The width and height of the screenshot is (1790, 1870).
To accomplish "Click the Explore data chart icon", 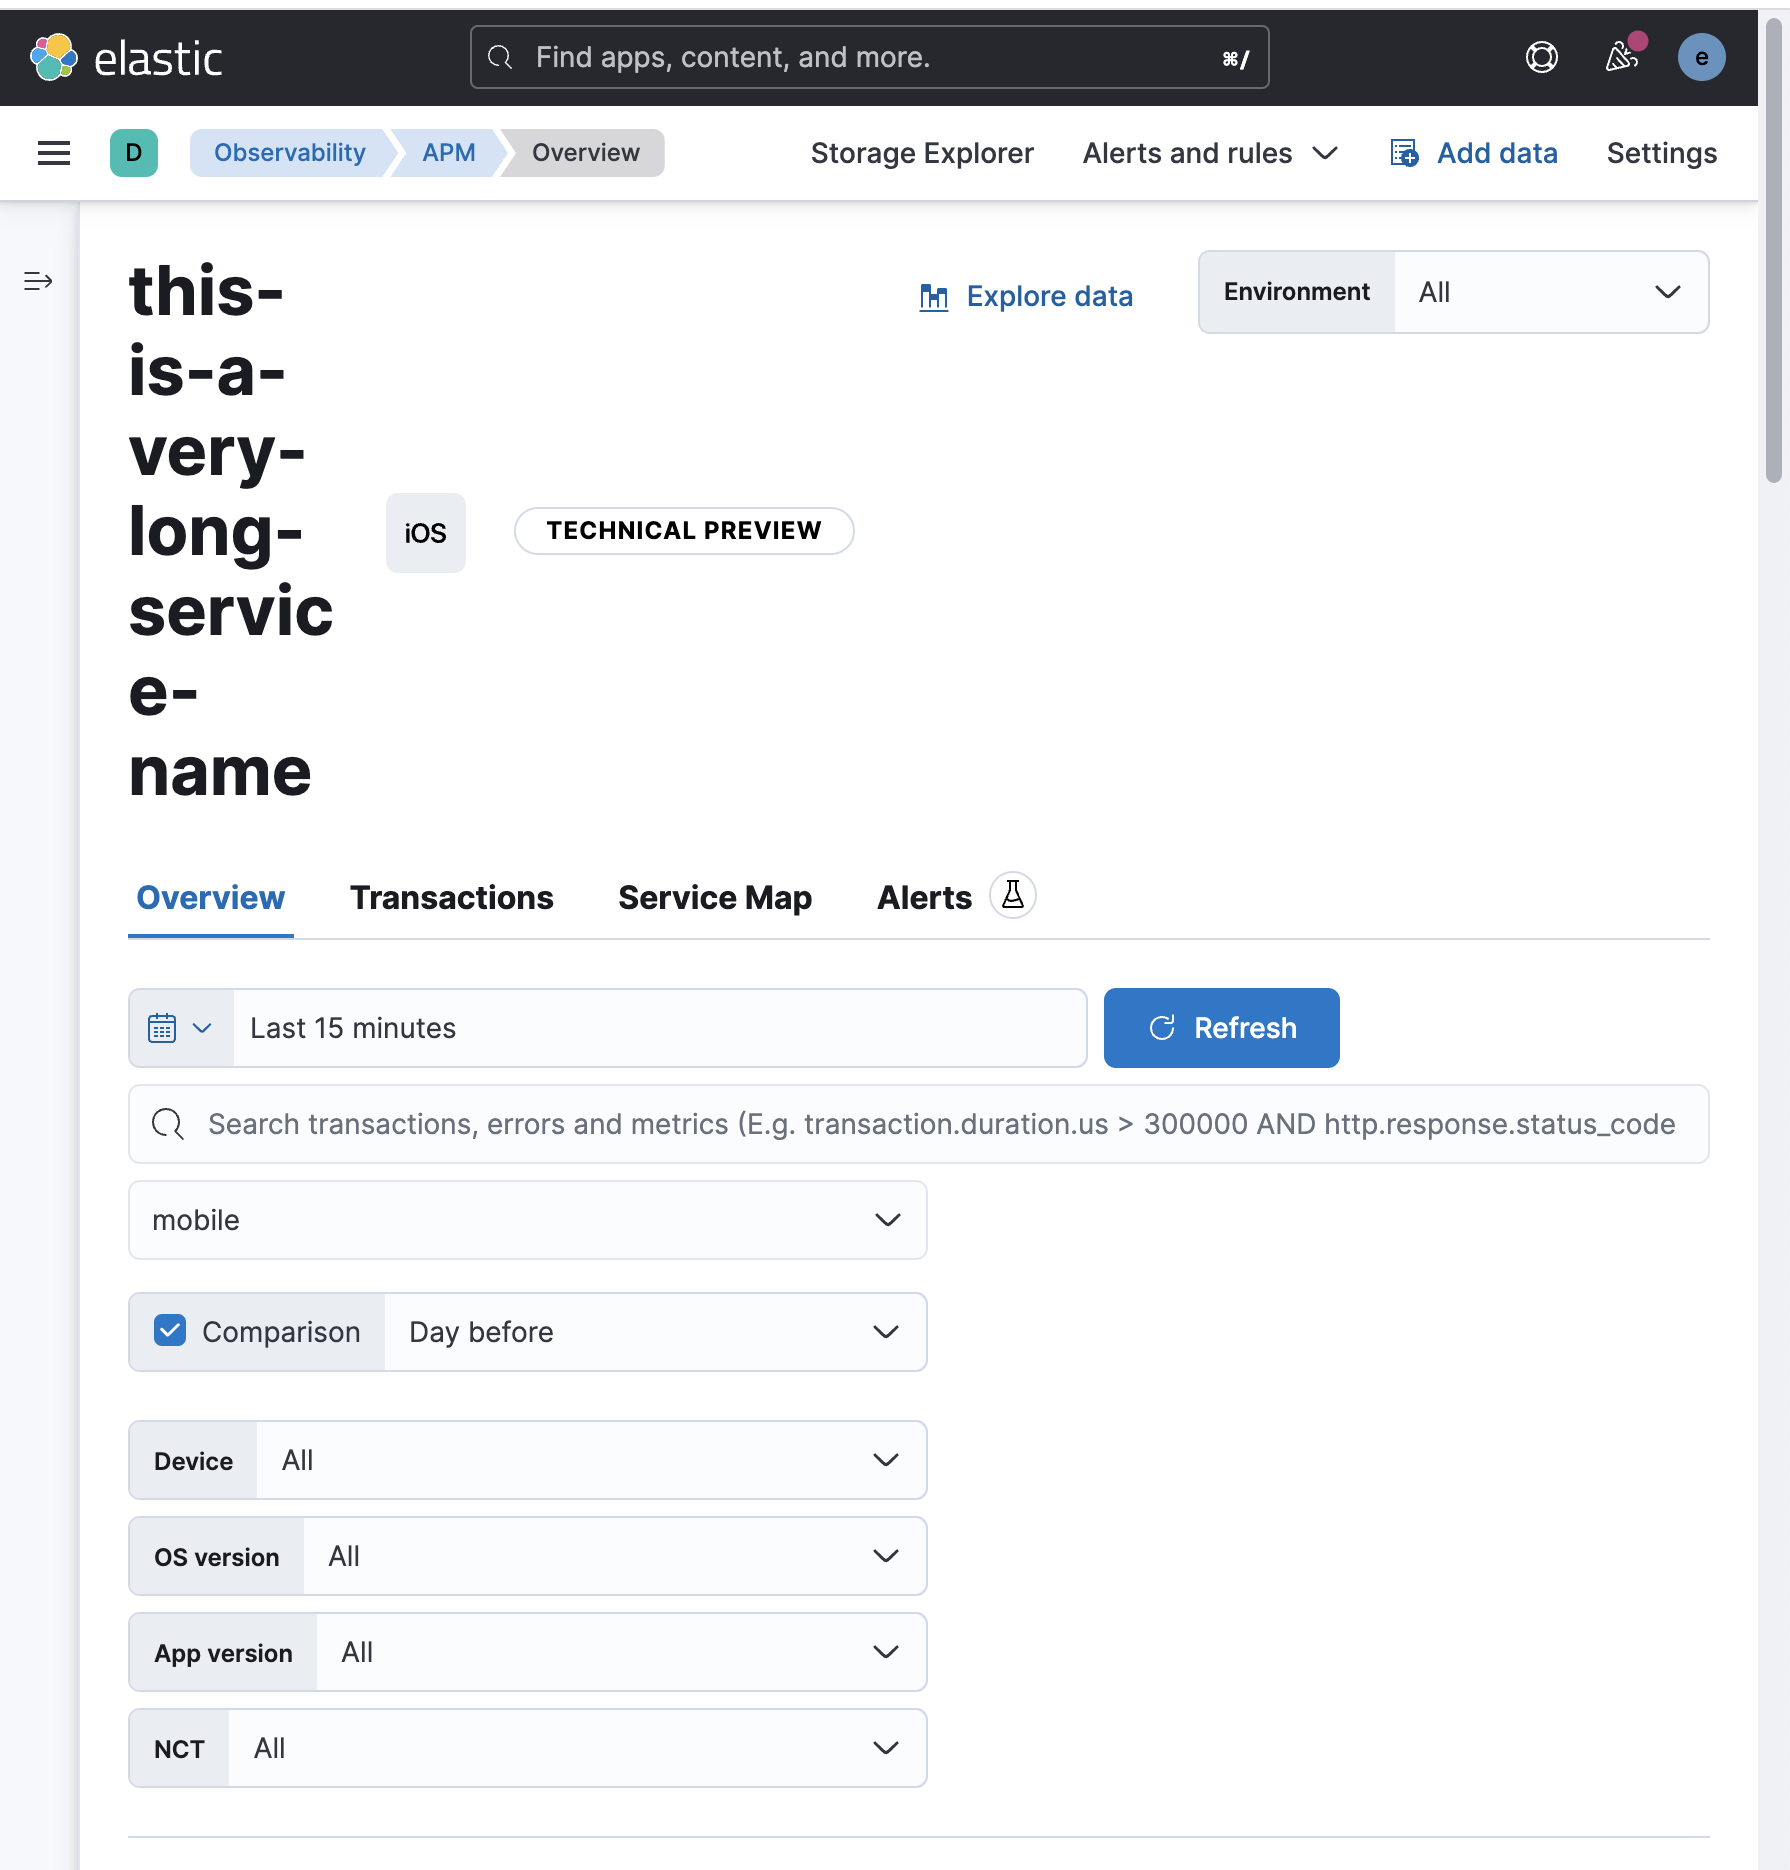I will pyautogui.click(x=934, y=297).
